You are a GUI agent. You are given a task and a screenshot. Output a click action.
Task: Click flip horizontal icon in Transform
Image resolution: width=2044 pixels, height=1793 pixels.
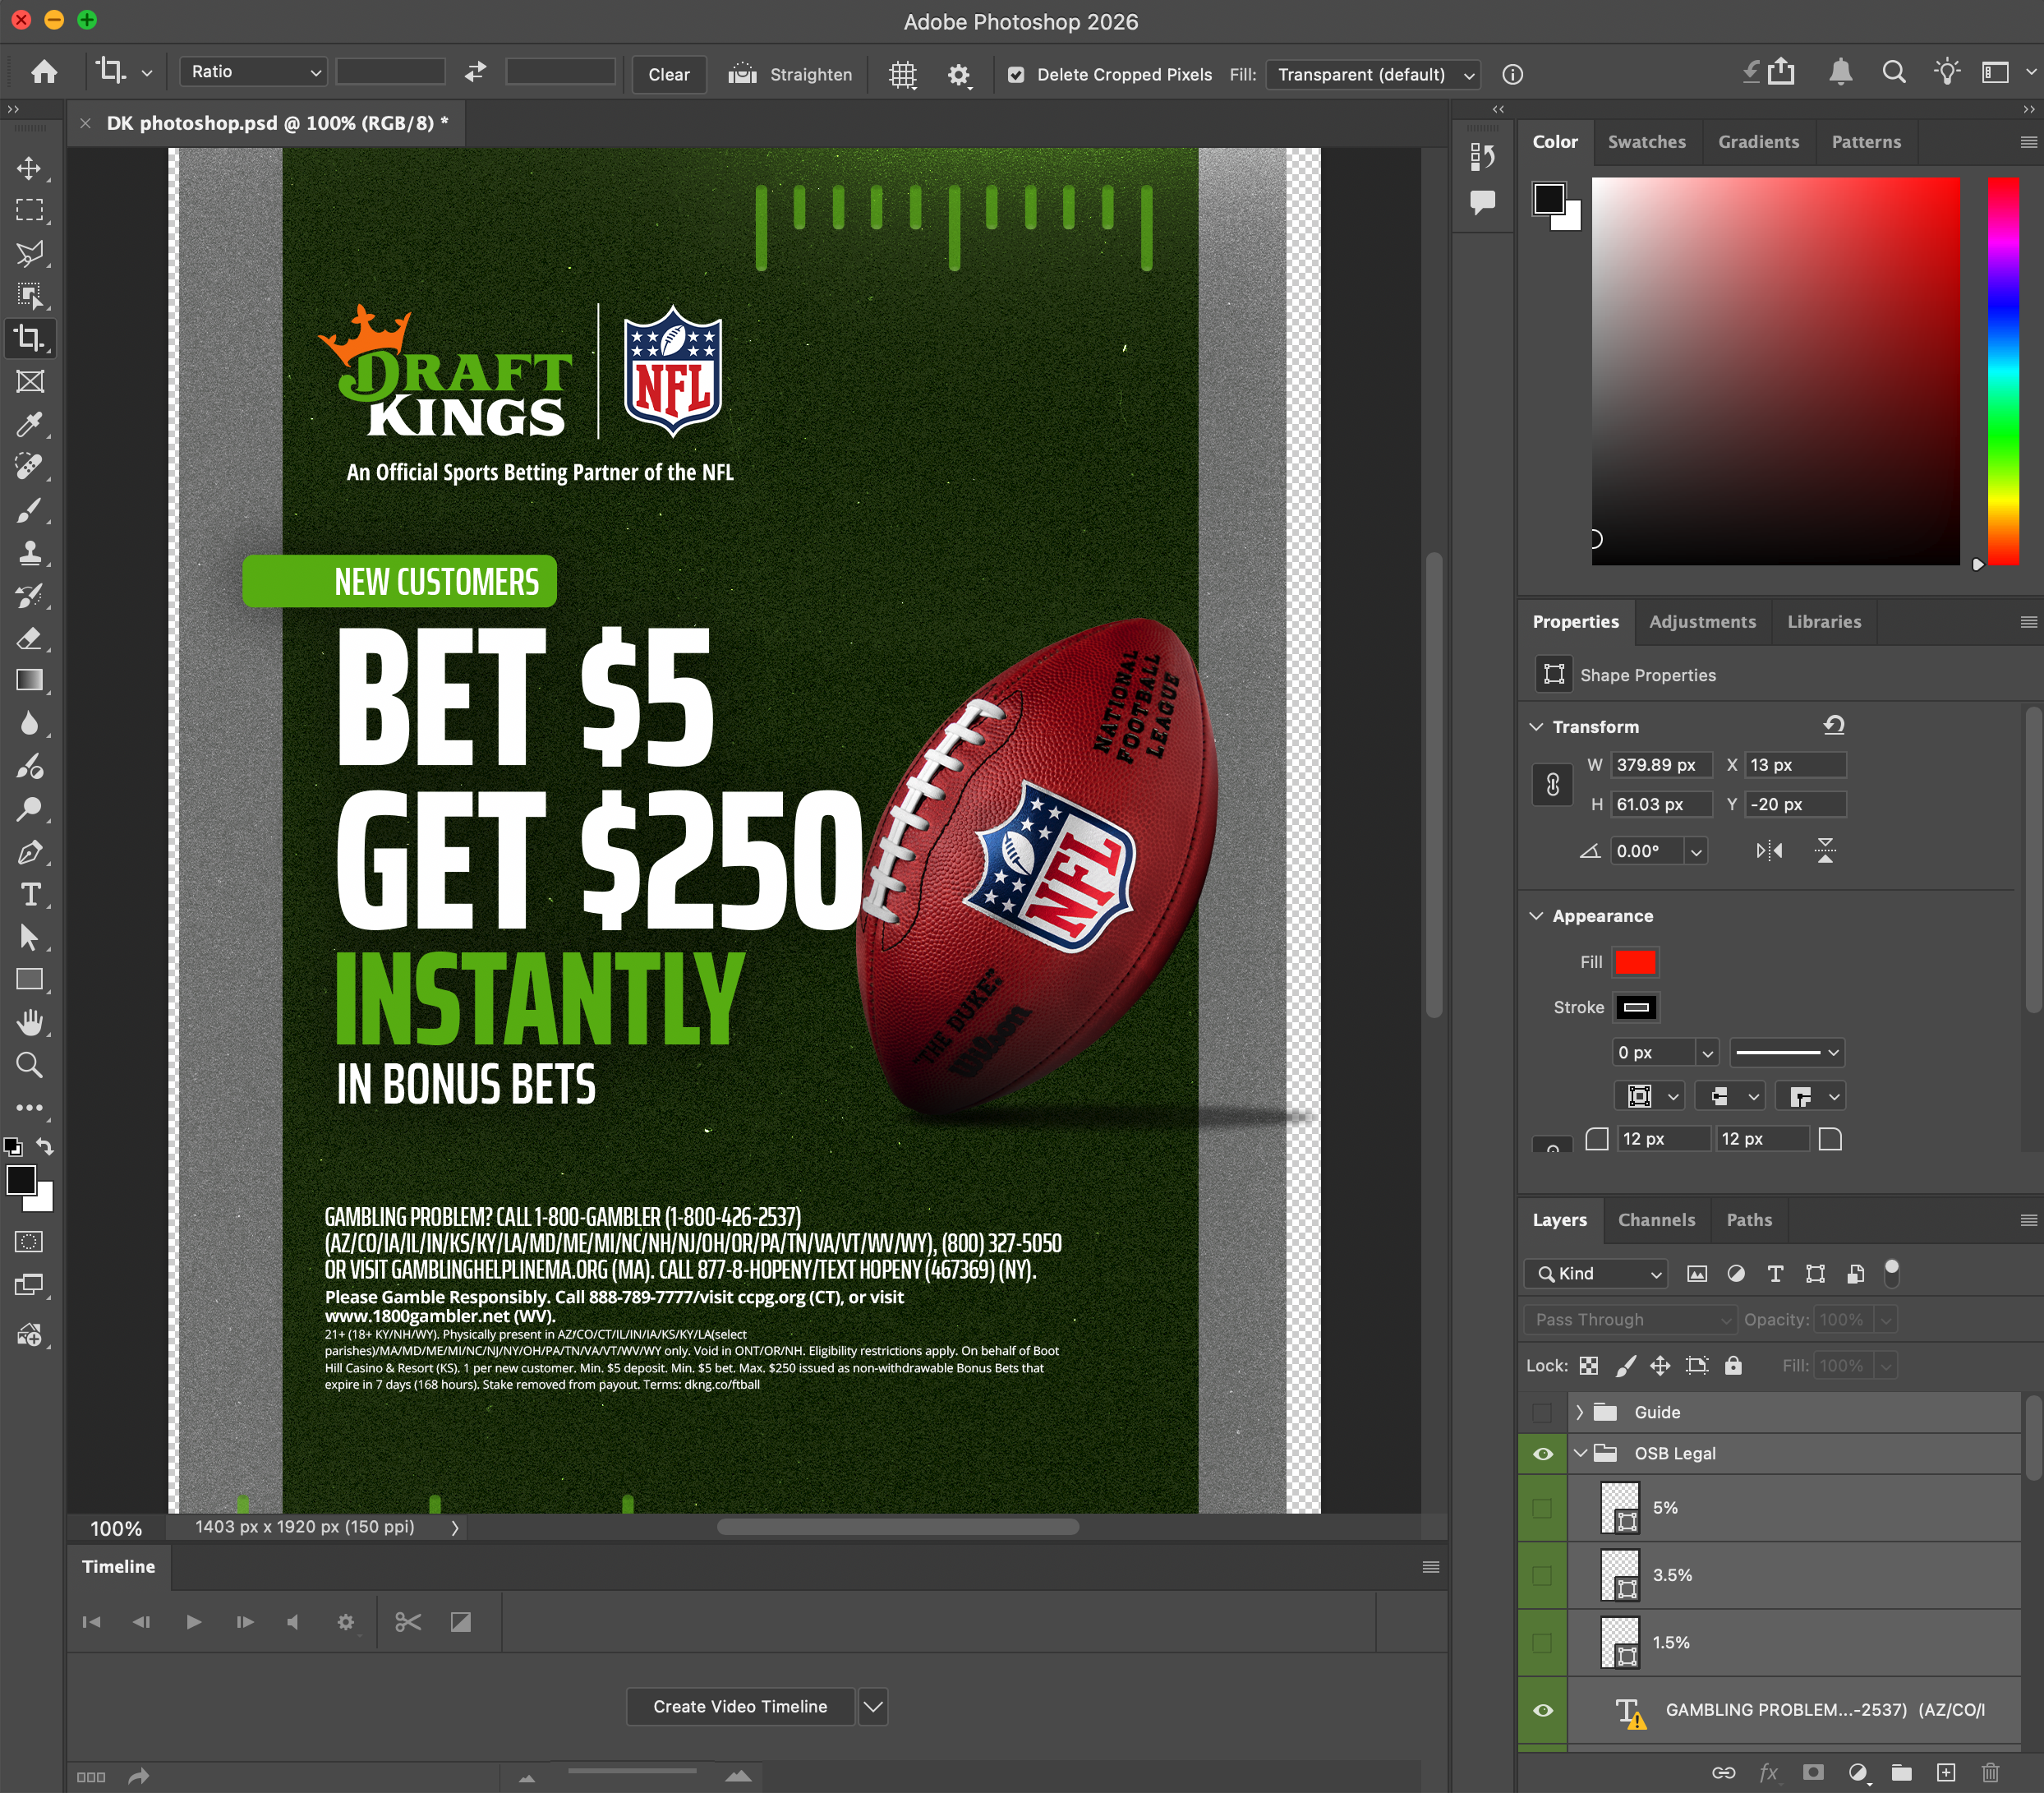pos(1768,851)
